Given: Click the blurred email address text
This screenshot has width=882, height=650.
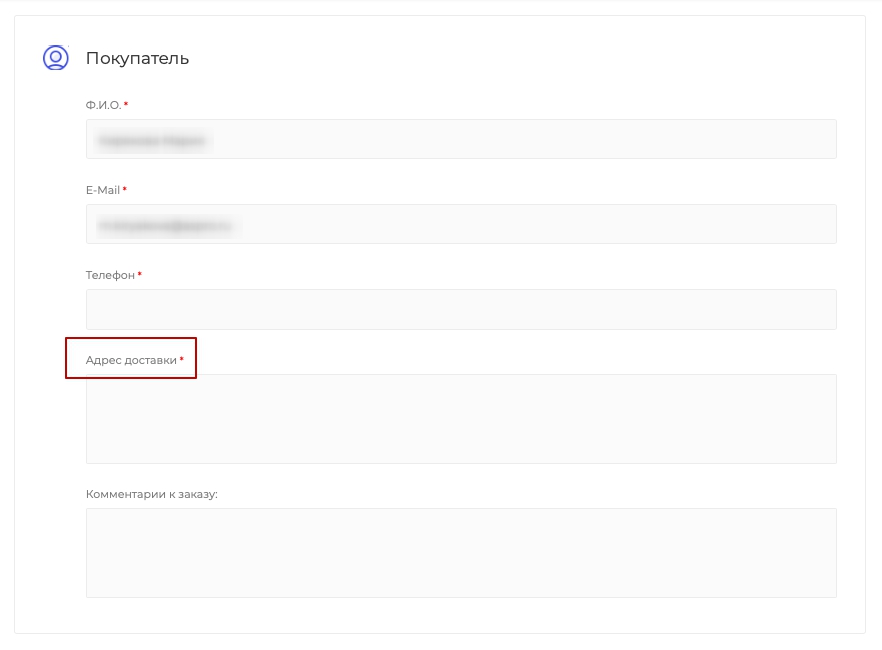Looking at the screenshot, I should 165,226.
